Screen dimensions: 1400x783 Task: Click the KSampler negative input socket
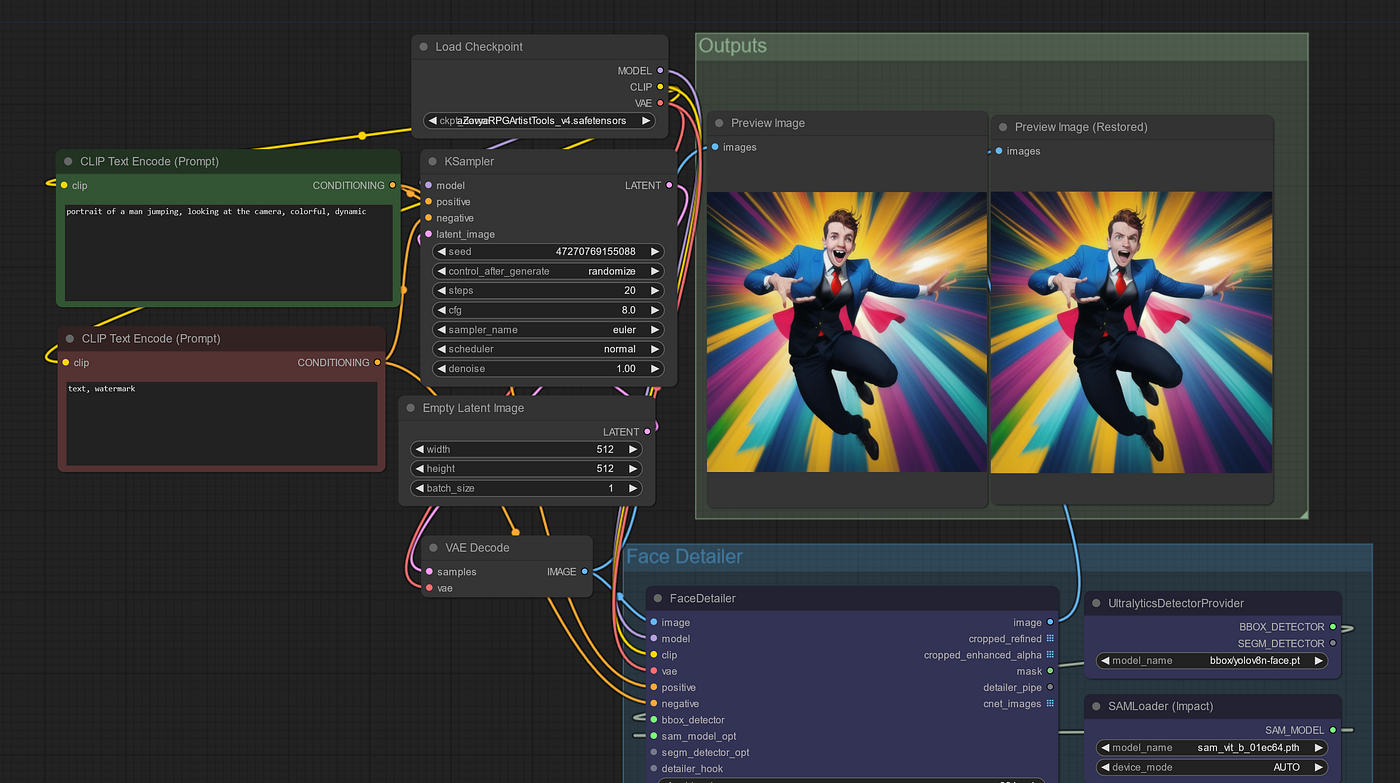428,218
